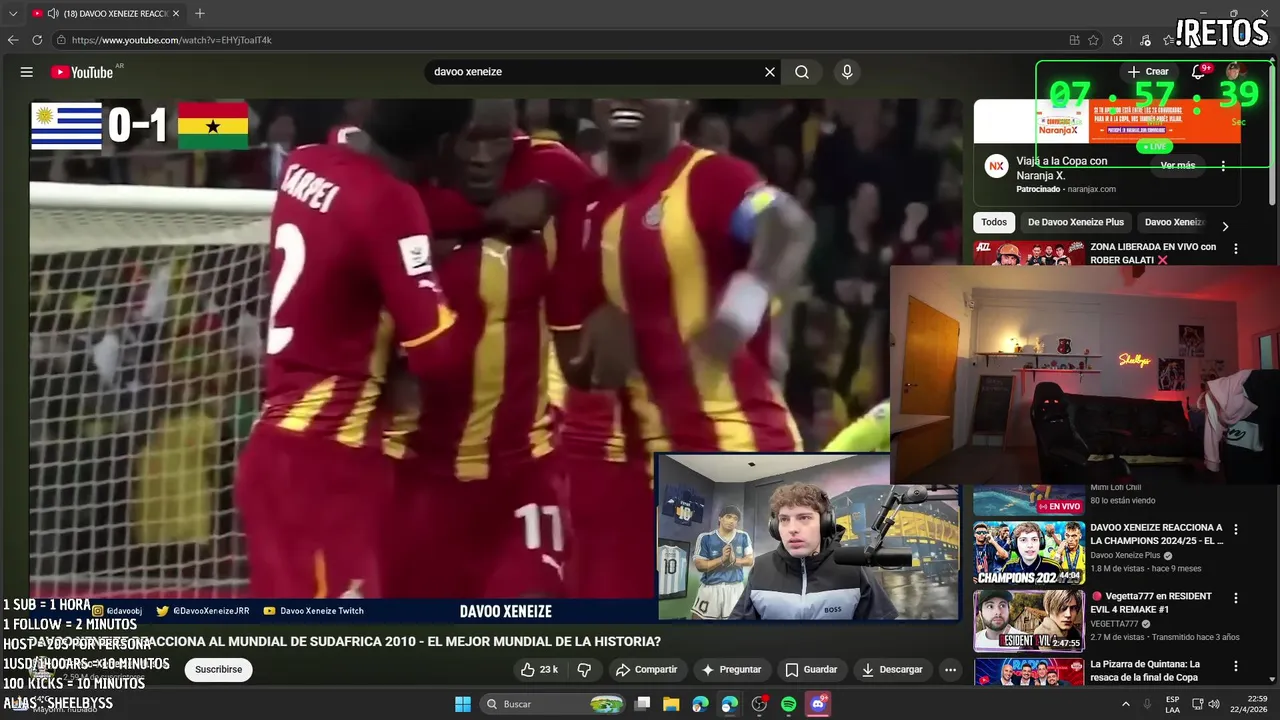Select the De Davoo Xeneize Plus chip
The width and height of the screenshot is (1280, 720).
click(1075, 222)
